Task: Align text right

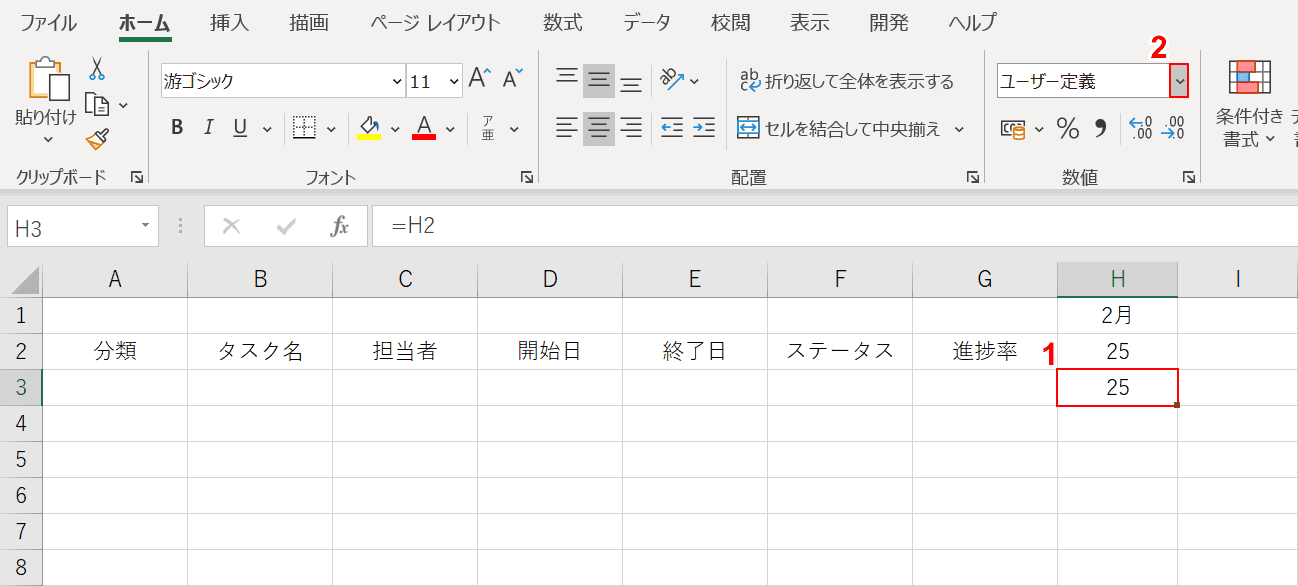Action: (631, 127)
